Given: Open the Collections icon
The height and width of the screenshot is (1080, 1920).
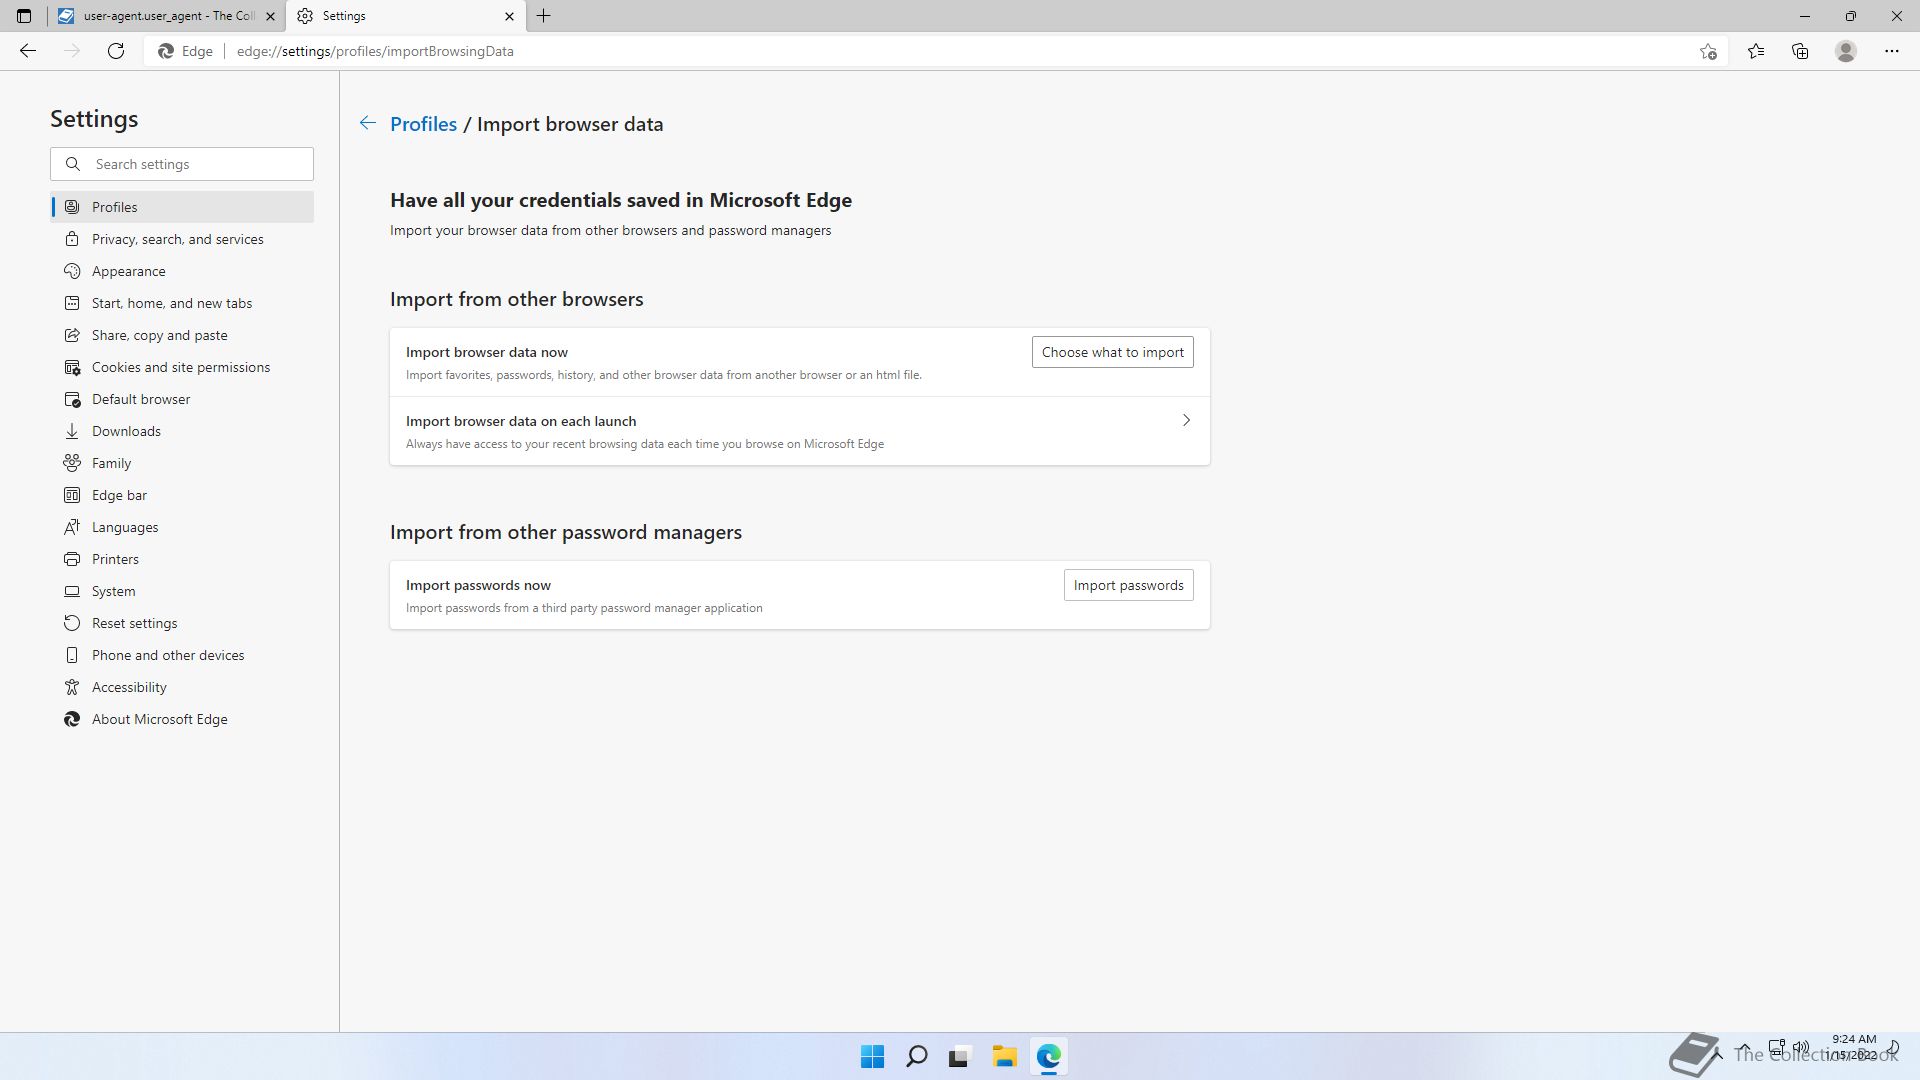Looking at the screenshot, I should coord(1800,51).
